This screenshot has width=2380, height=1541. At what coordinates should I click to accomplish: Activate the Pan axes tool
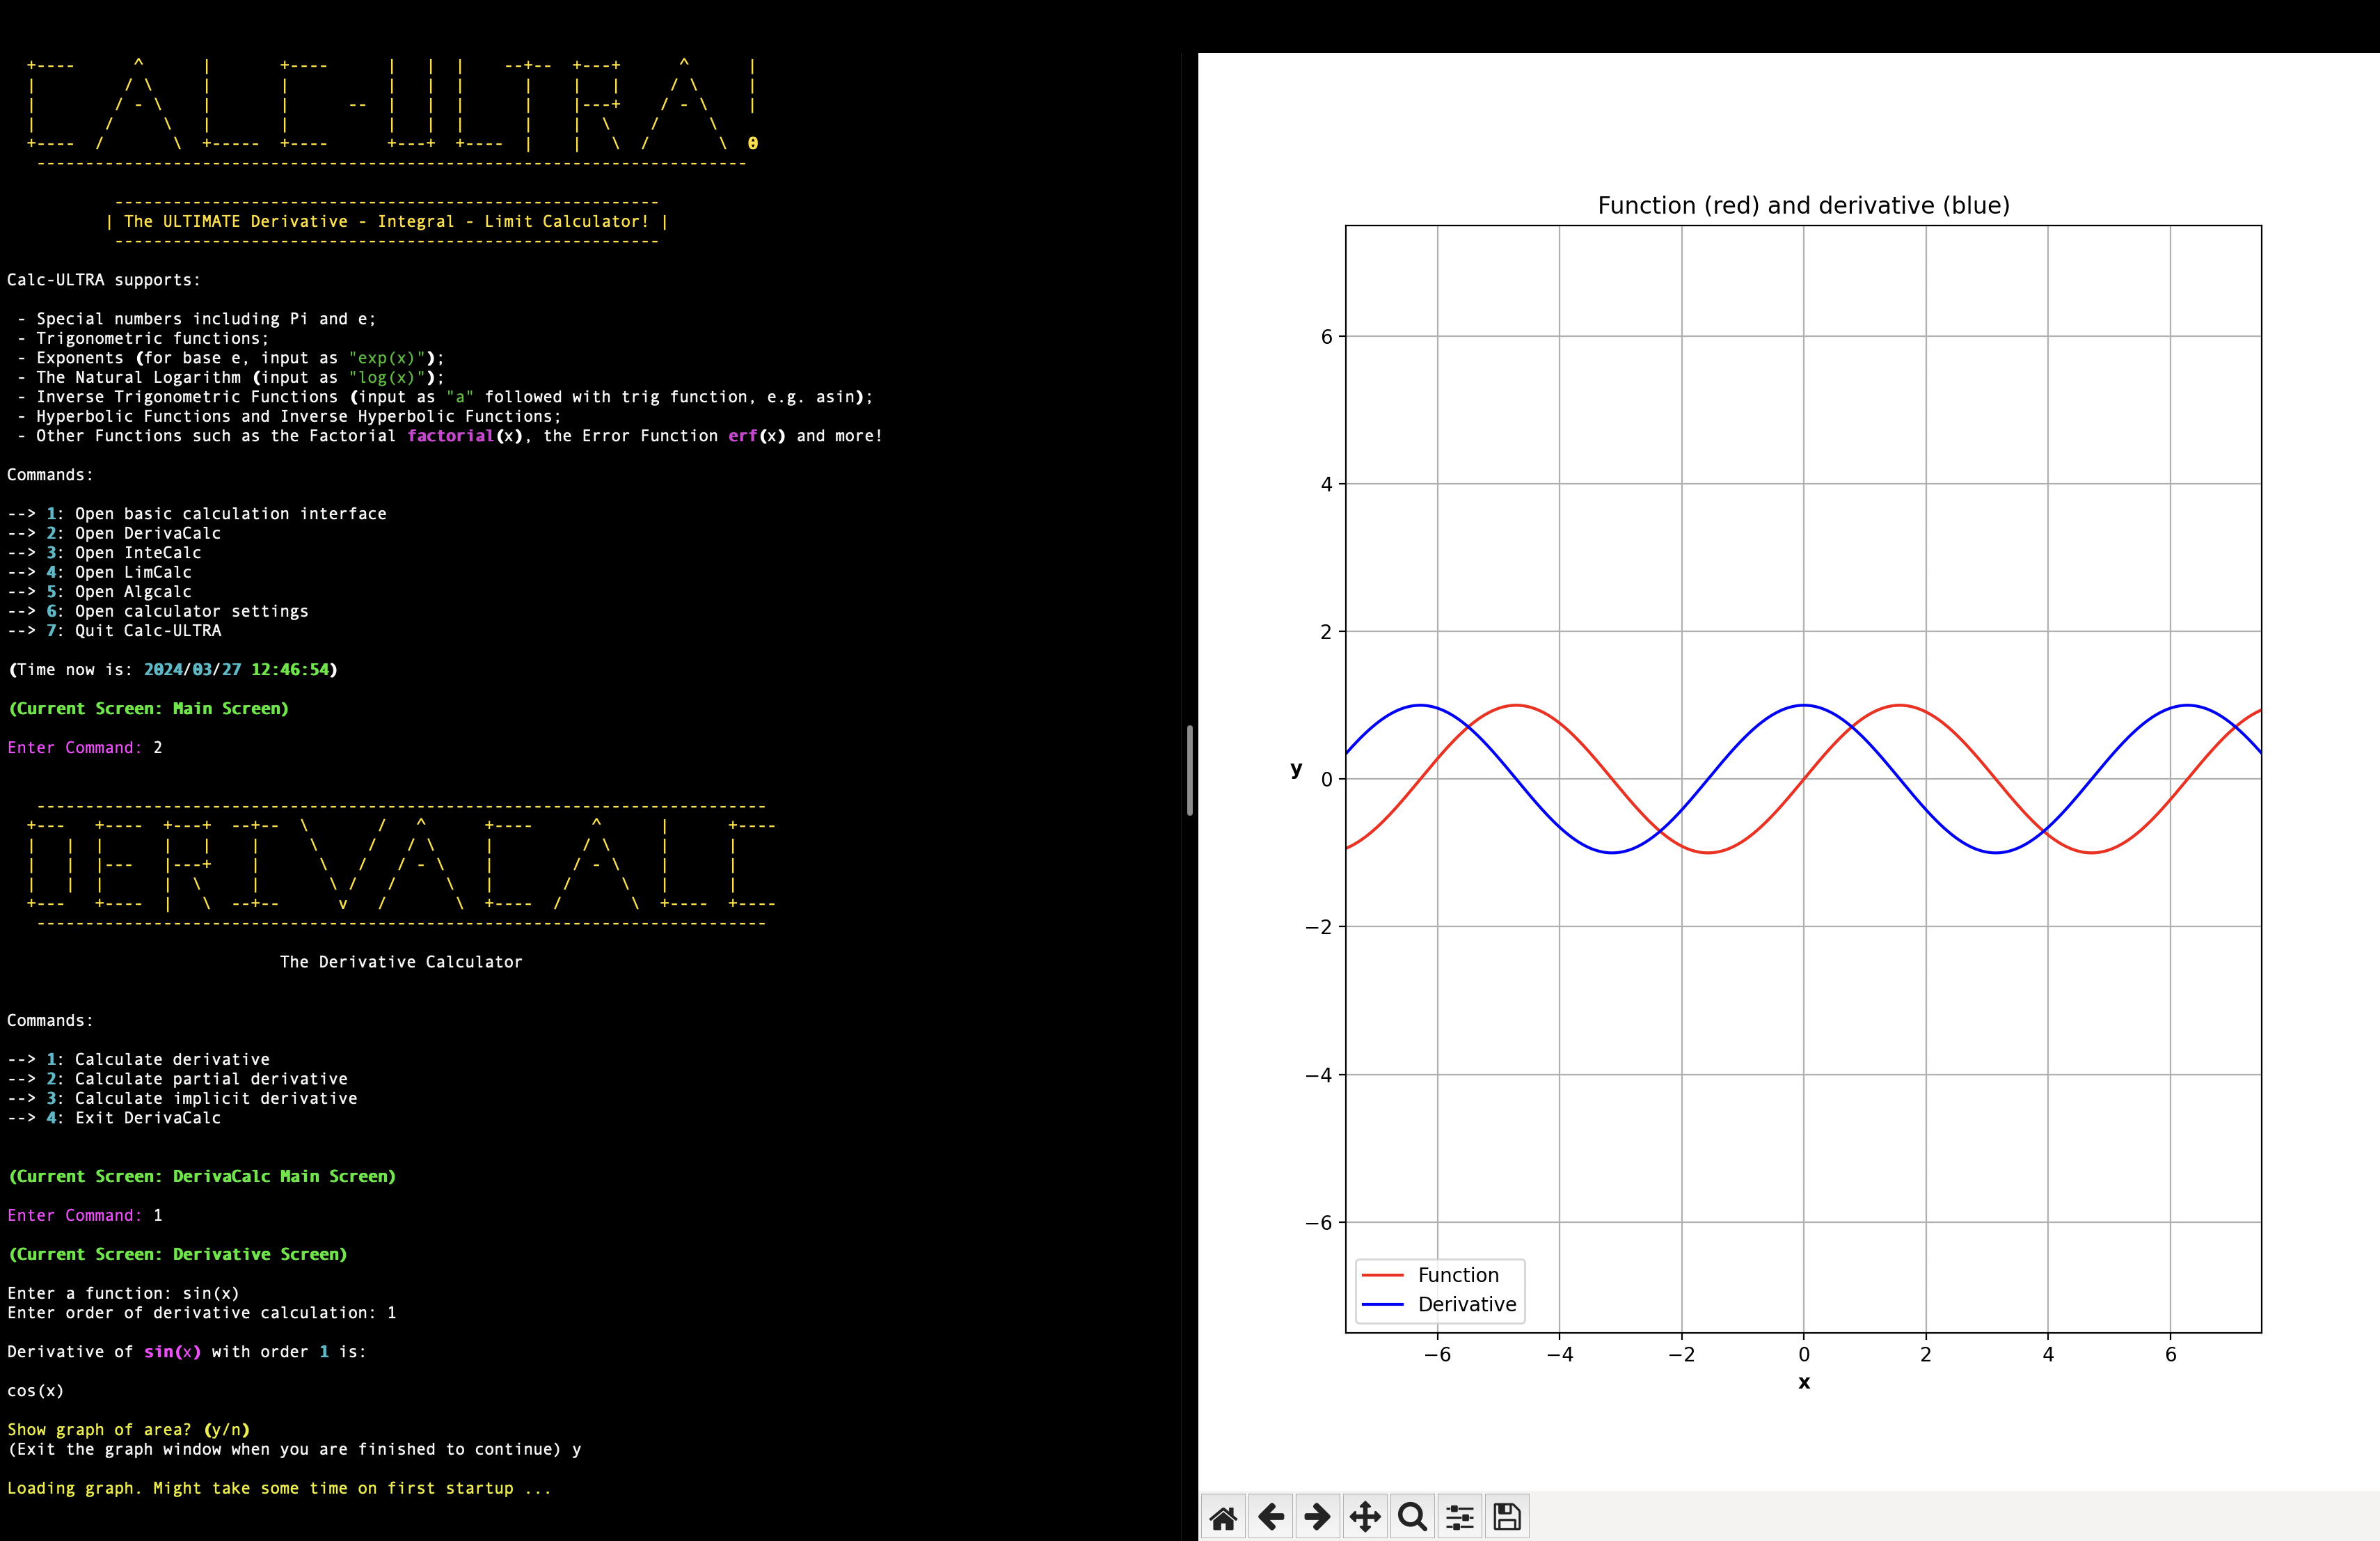tap(1365, 1517)
